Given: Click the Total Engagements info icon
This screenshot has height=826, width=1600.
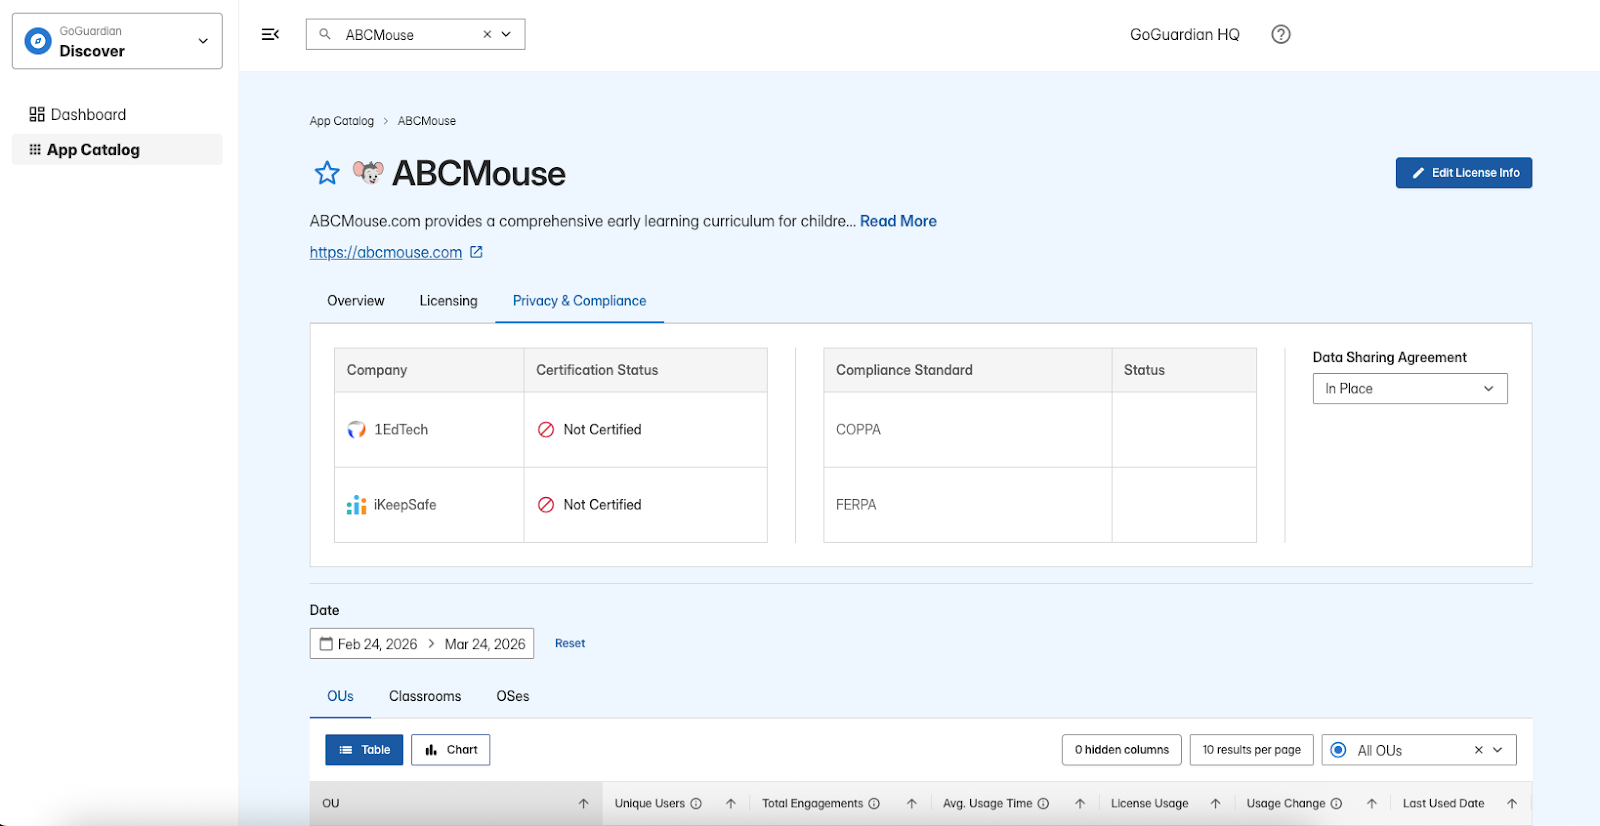Looking at the screenshot, I should pyautogui.click(x=874, y=804).
